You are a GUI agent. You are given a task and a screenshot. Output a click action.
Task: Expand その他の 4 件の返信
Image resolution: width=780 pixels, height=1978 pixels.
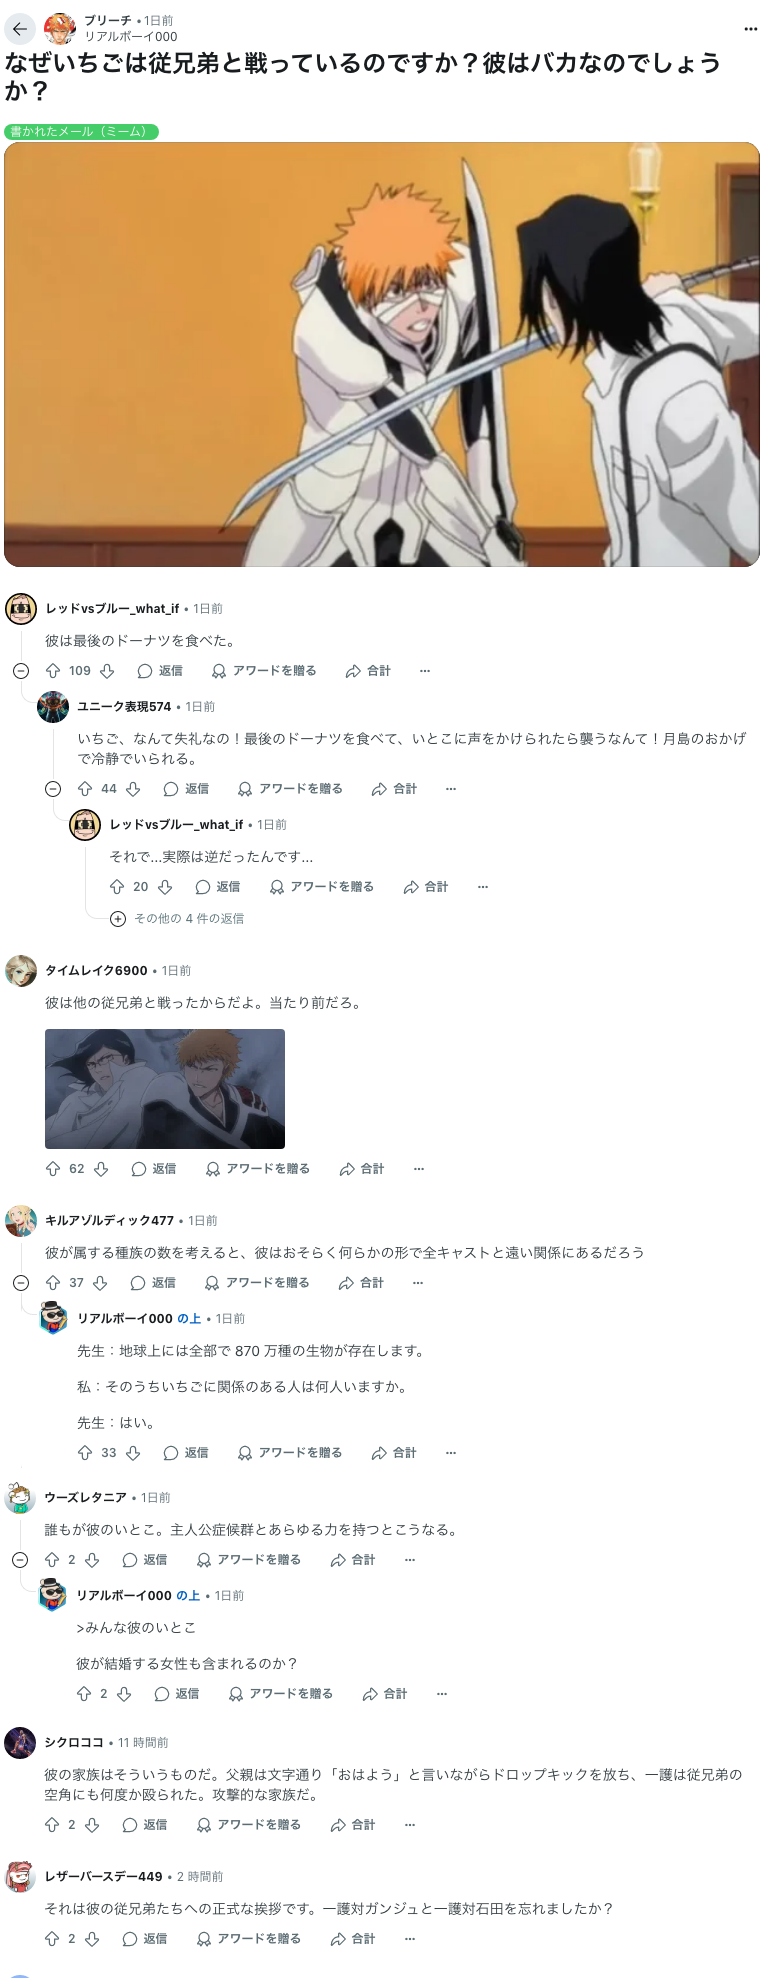pos(178,919)
